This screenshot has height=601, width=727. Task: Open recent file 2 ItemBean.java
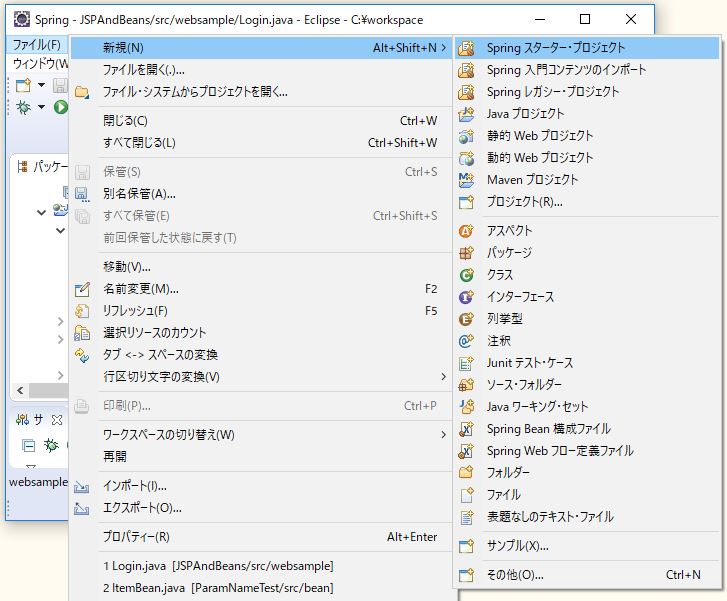click(x=261, y=588)
